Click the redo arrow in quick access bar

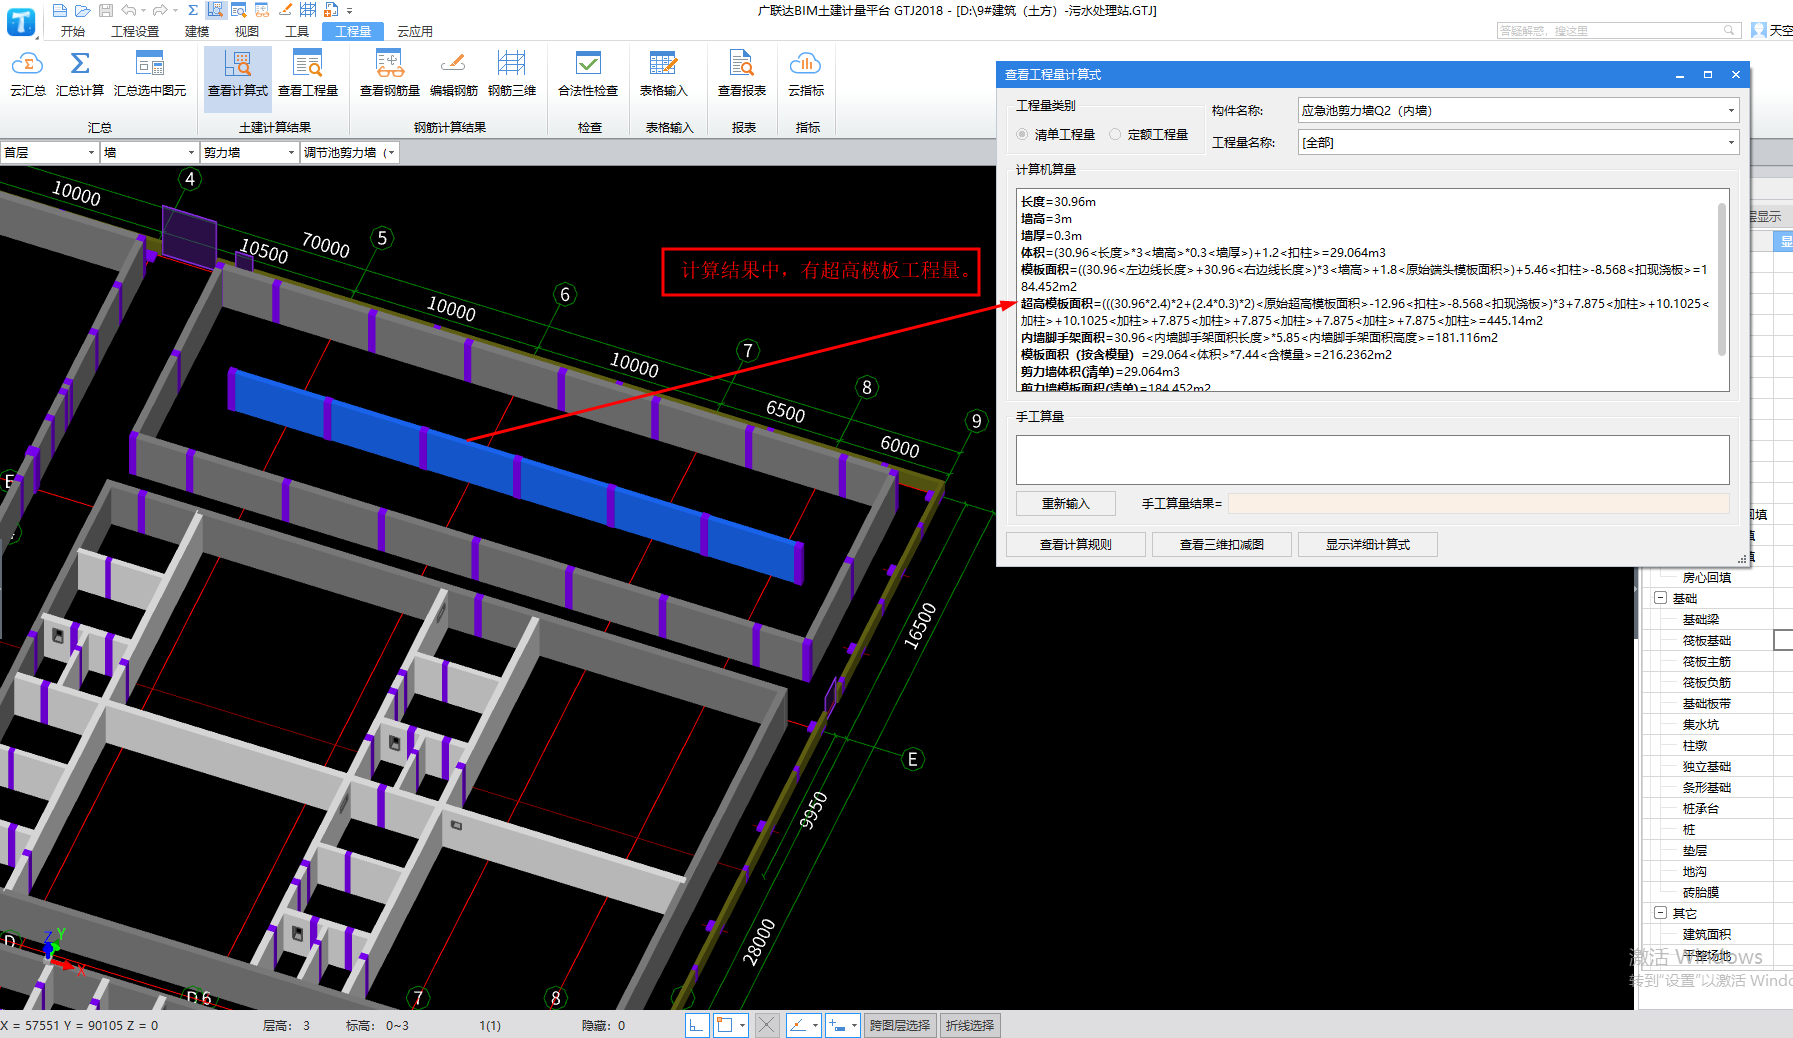tap(160, 10)
